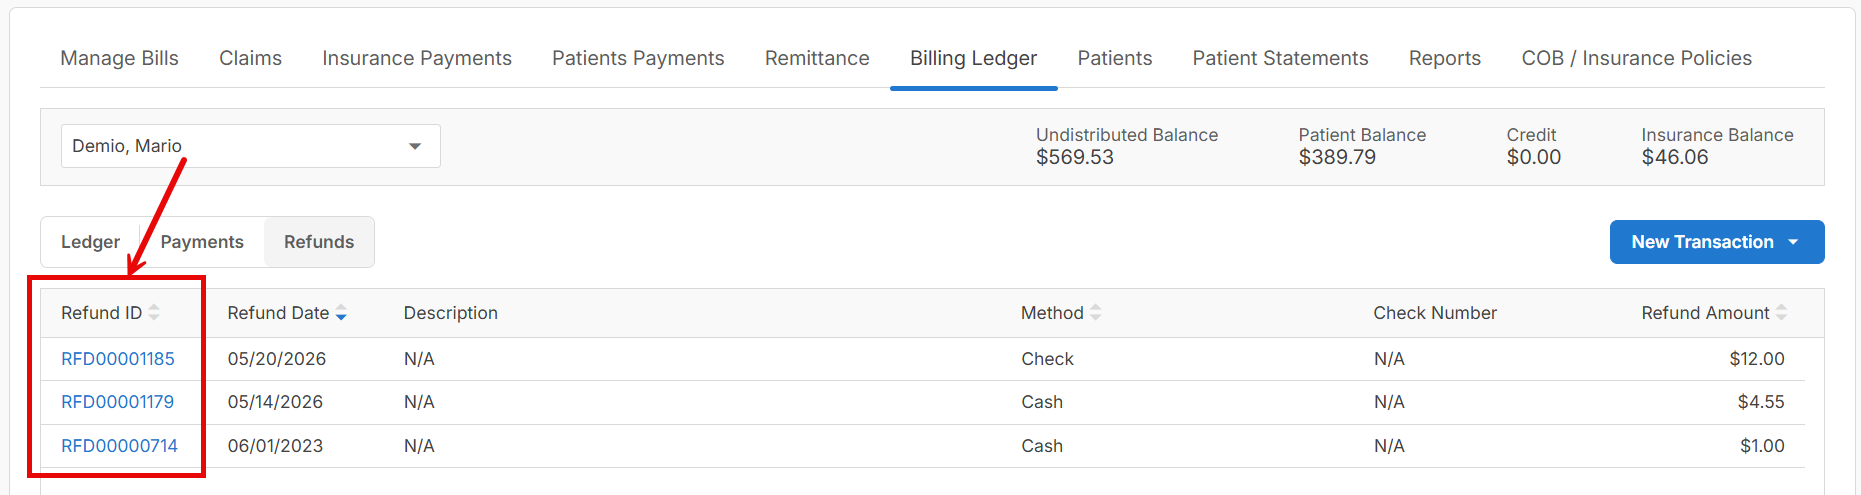Sort by Refund ID column arrows

click(x=154, y=313)
